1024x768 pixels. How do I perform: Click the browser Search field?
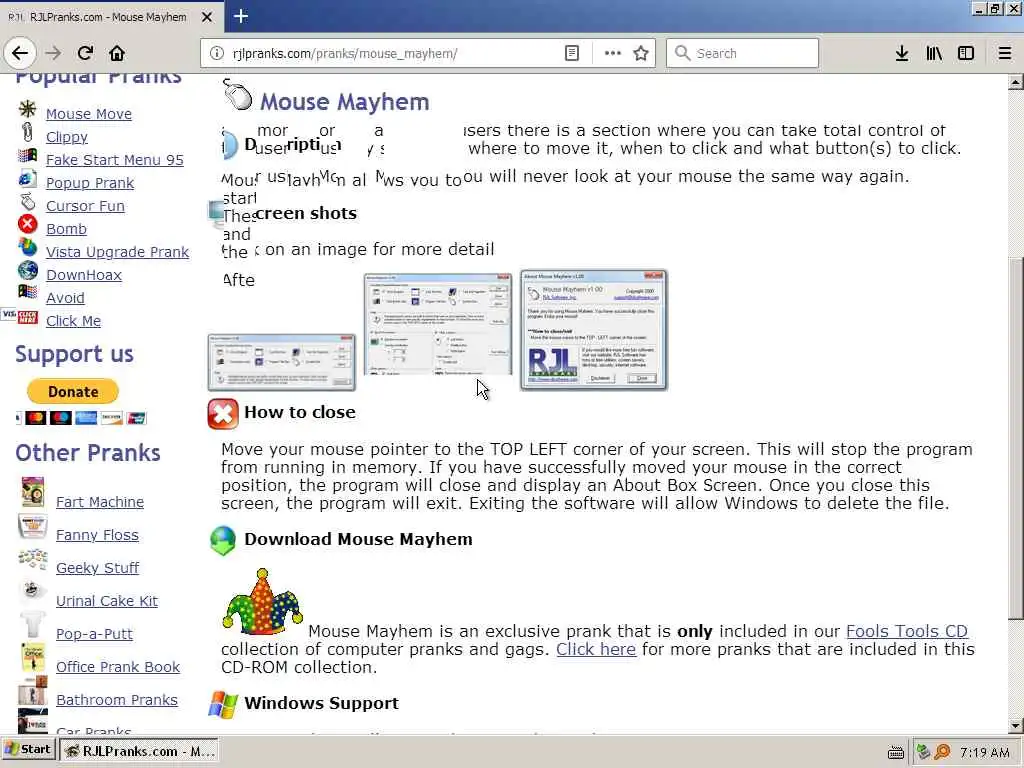(x=742, y=53)
